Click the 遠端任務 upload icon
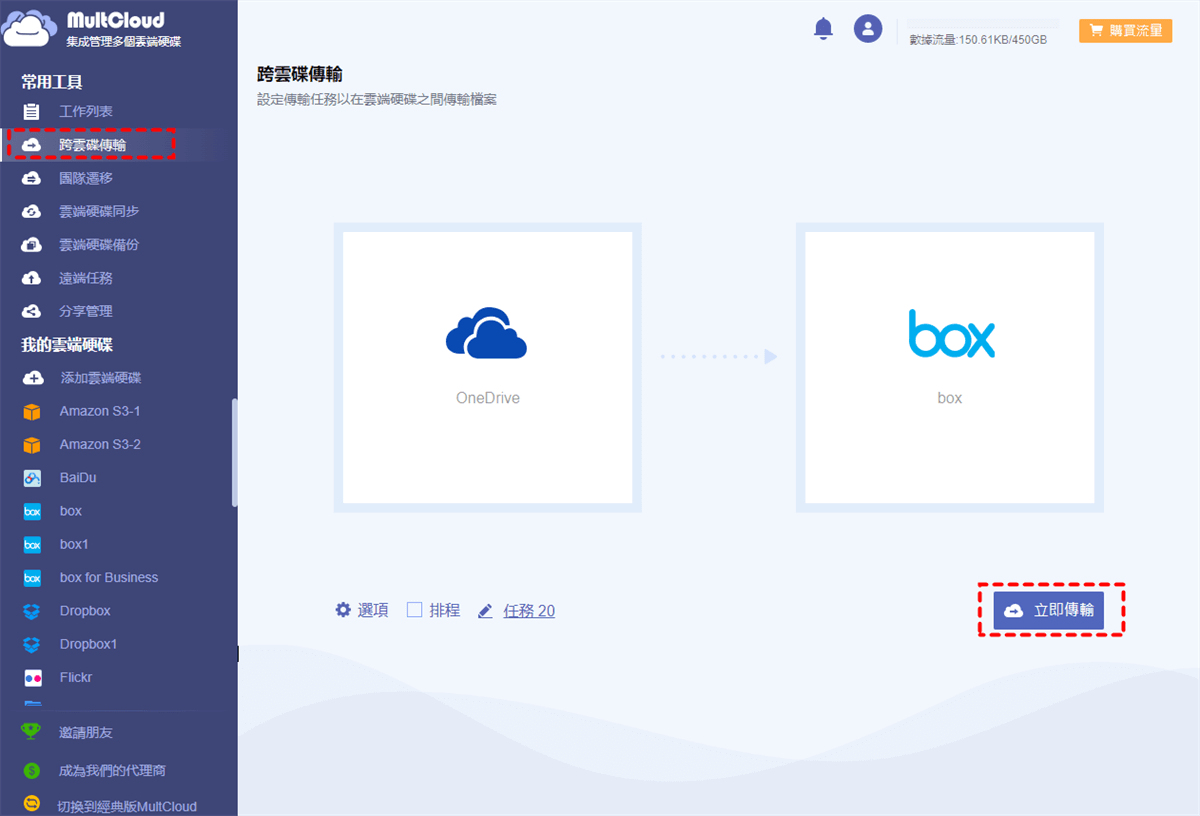Image resolution: width=1200 pixels, height=816 pixels. pyautogui.click(x=32, y=278)
